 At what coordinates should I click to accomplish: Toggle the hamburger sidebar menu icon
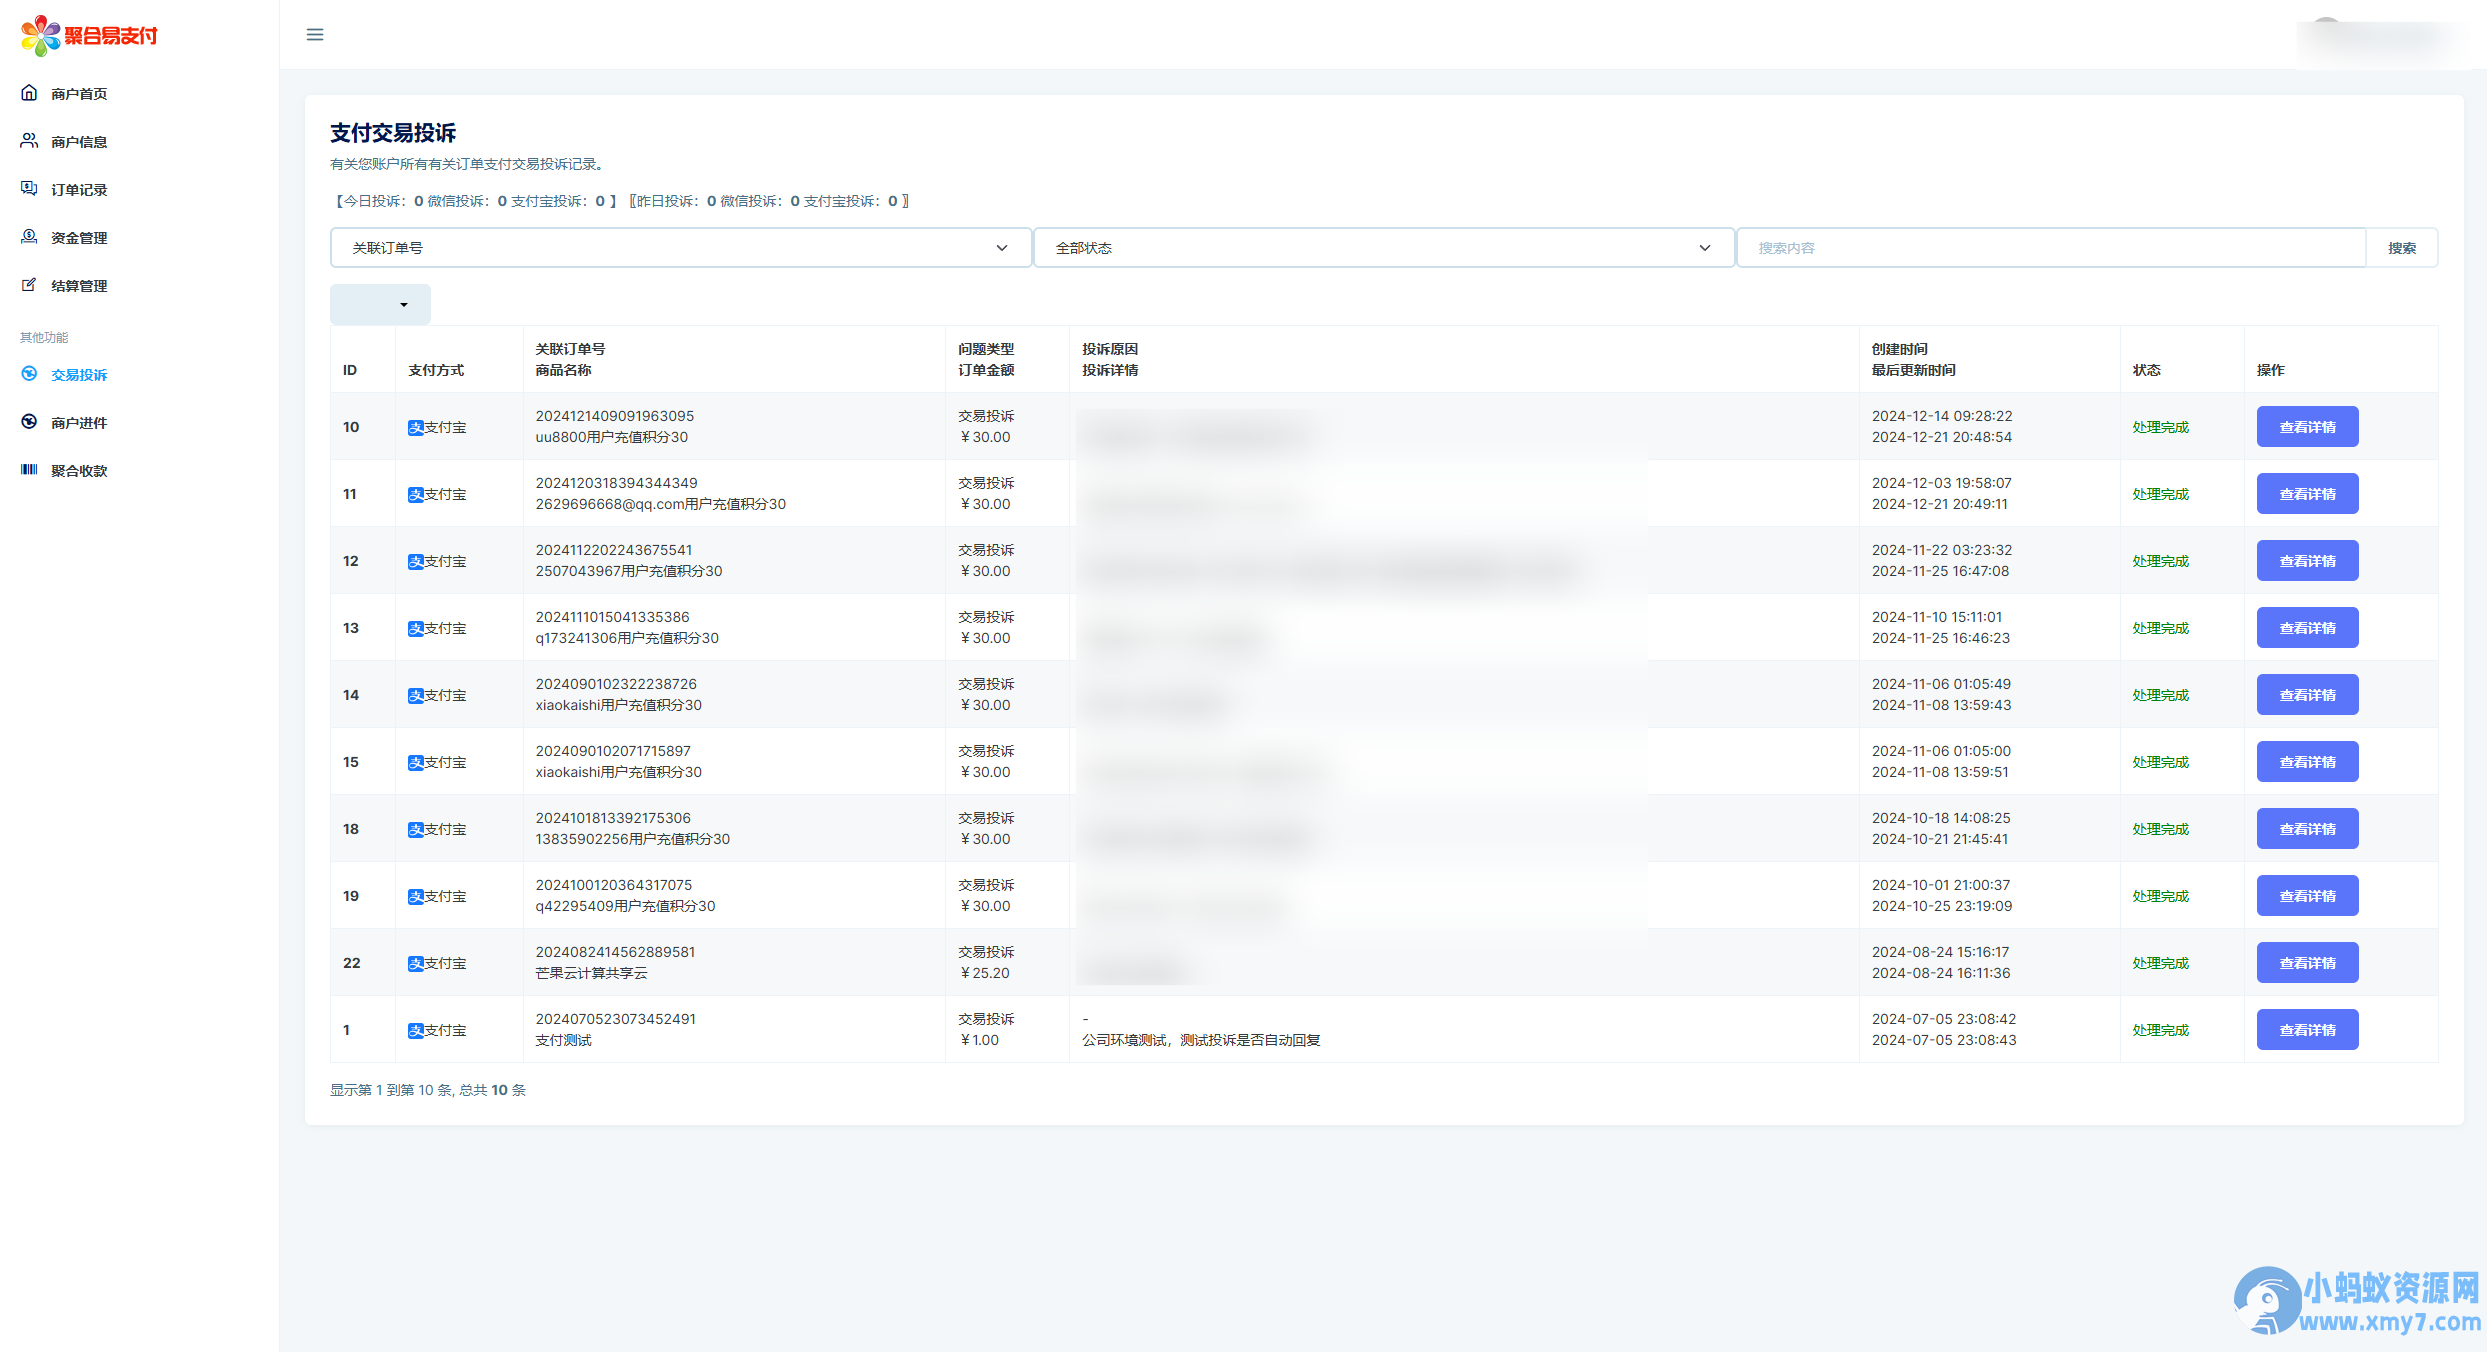coord(315,35)
